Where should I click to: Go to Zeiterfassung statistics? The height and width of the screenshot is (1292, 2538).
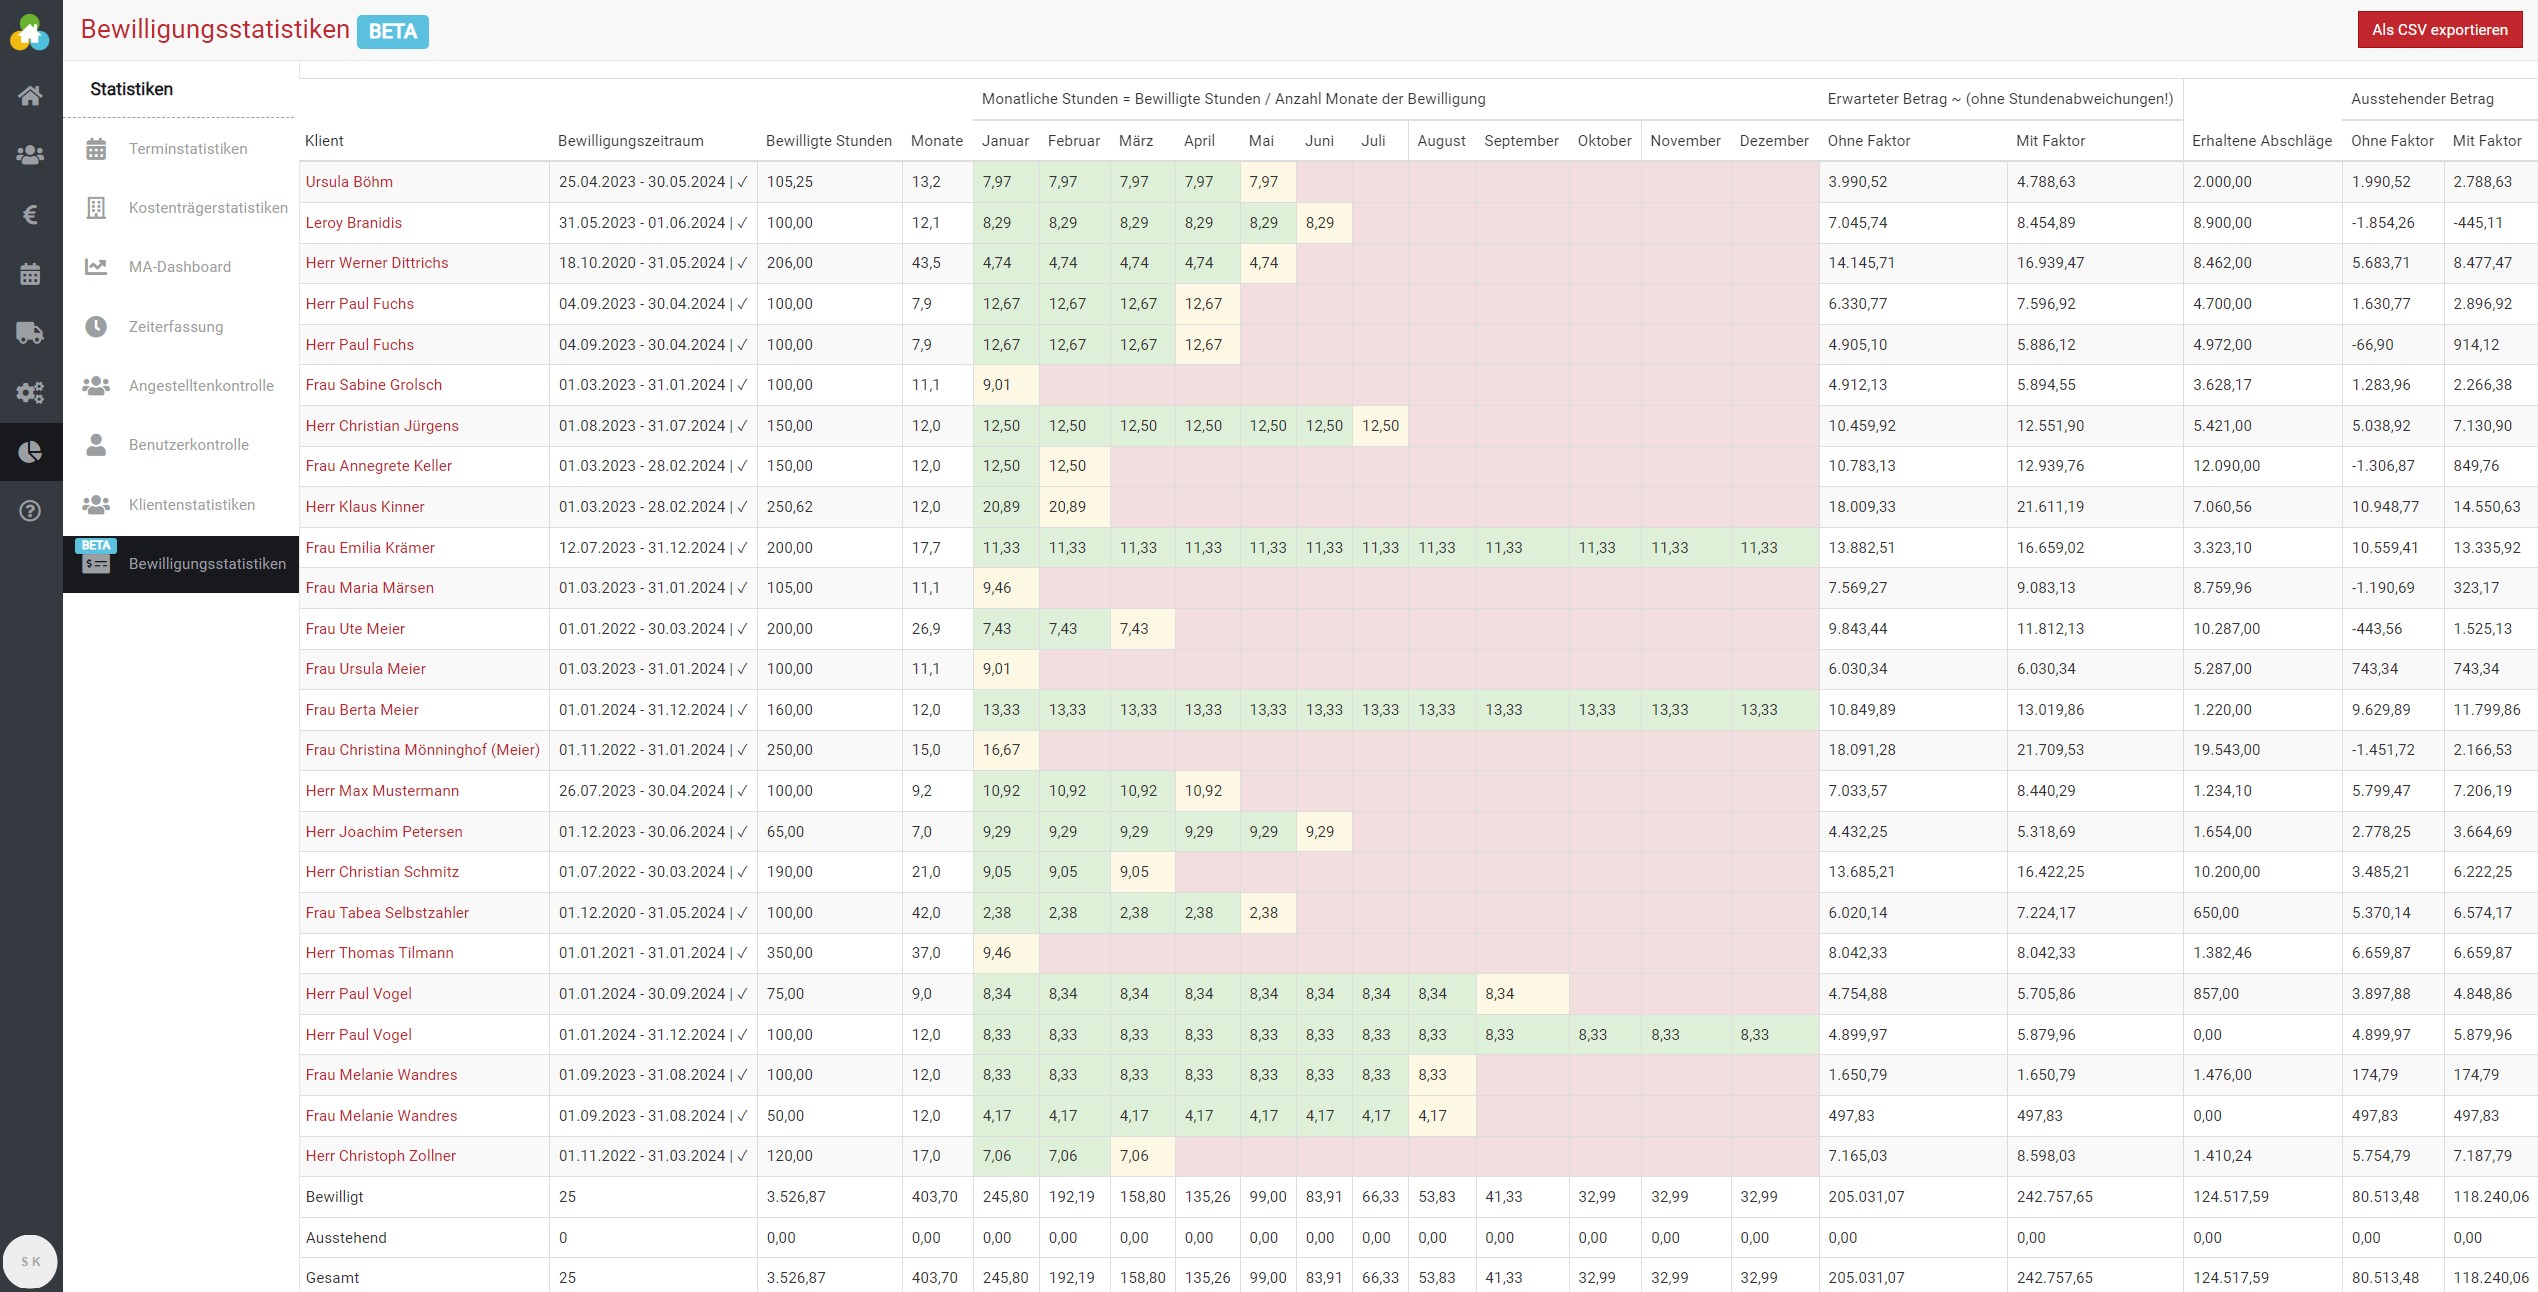[x=175, y=327]
